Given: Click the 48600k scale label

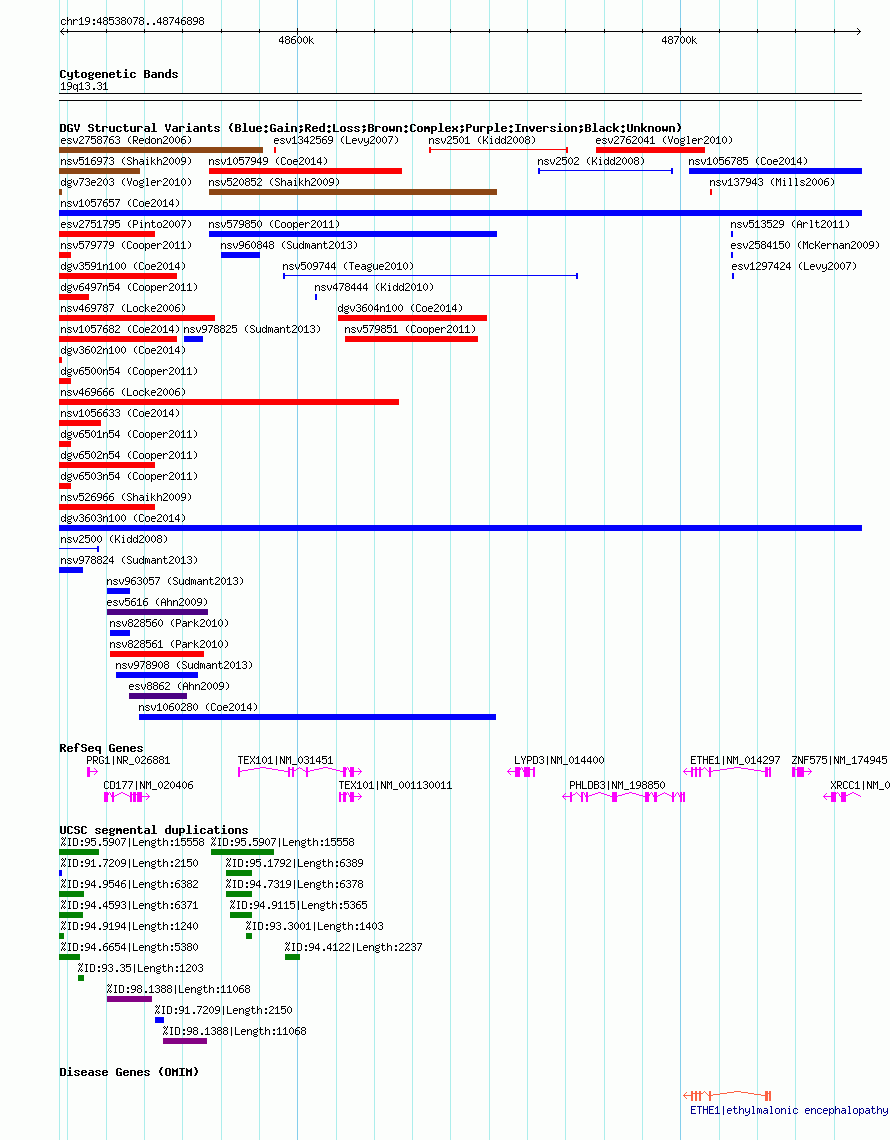Looking at the screenshot, I should click(x=296, y=40).
